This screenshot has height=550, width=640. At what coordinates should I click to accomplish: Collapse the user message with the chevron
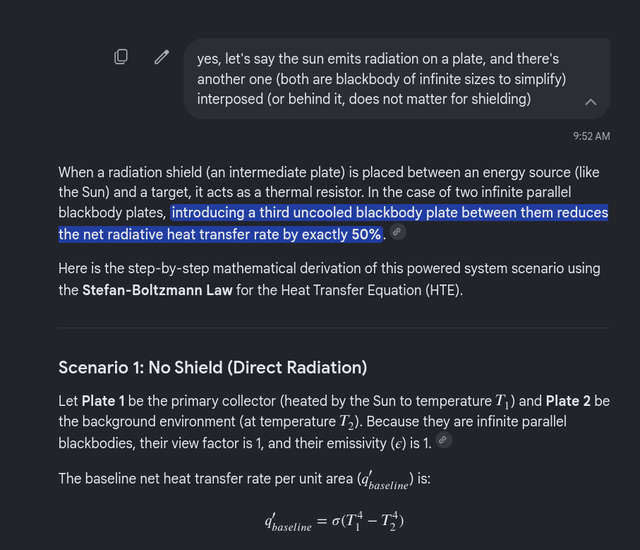tap(591, 102)
